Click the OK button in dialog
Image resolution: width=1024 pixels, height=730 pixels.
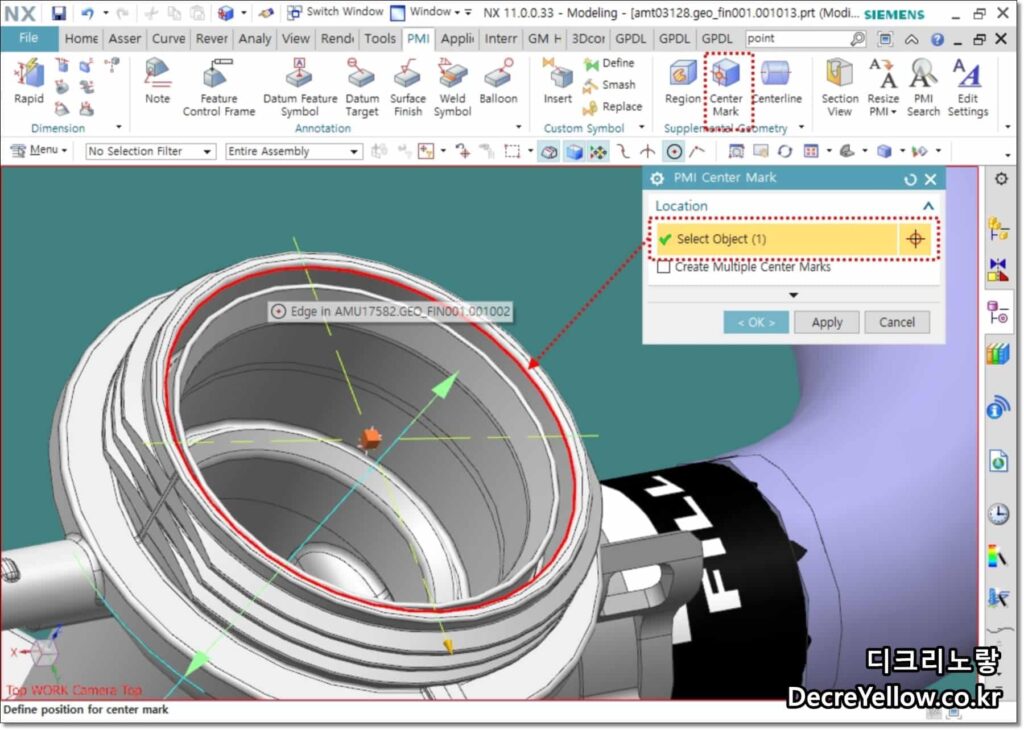pos(756,322)
